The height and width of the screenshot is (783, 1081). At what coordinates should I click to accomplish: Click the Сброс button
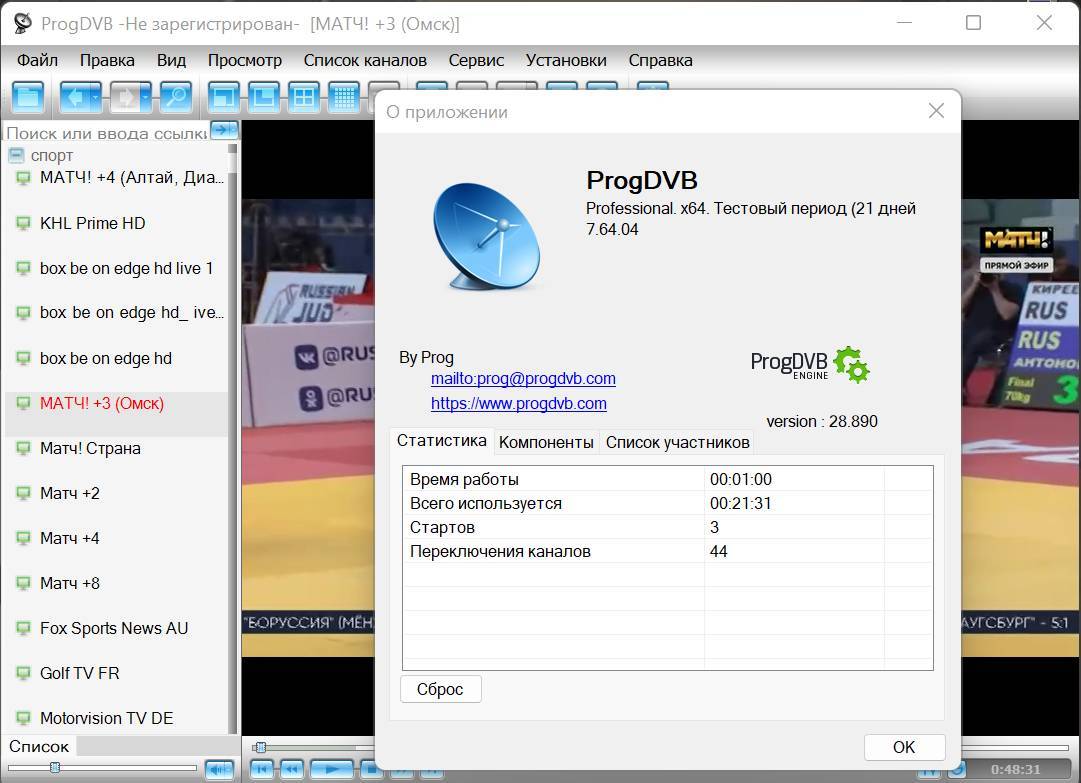click(441, 689)
